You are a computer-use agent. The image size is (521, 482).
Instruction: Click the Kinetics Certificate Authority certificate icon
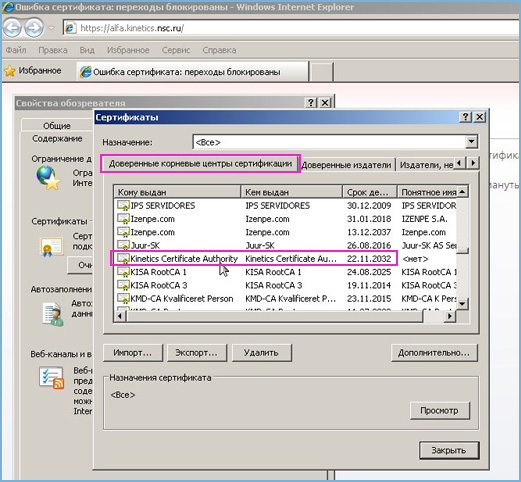pyautogui.click(x=123, y=259)
